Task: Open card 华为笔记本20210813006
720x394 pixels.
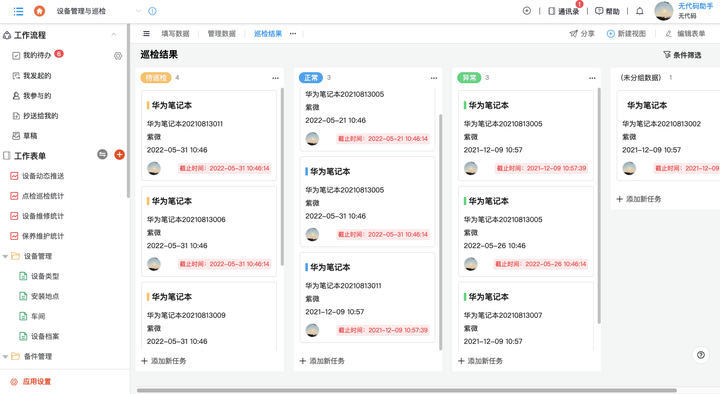Action: (x=209, y=231)
